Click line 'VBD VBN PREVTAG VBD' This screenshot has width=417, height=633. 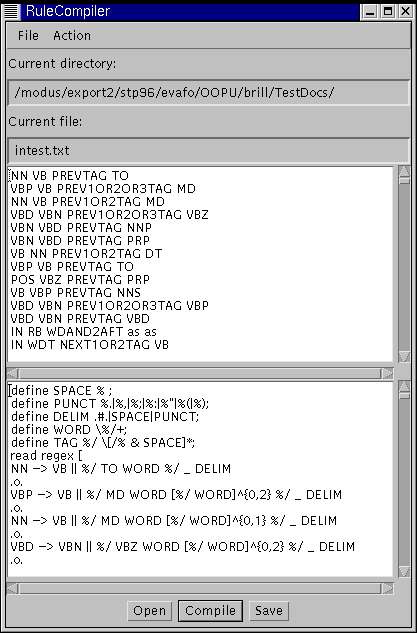tap(80, 319)
